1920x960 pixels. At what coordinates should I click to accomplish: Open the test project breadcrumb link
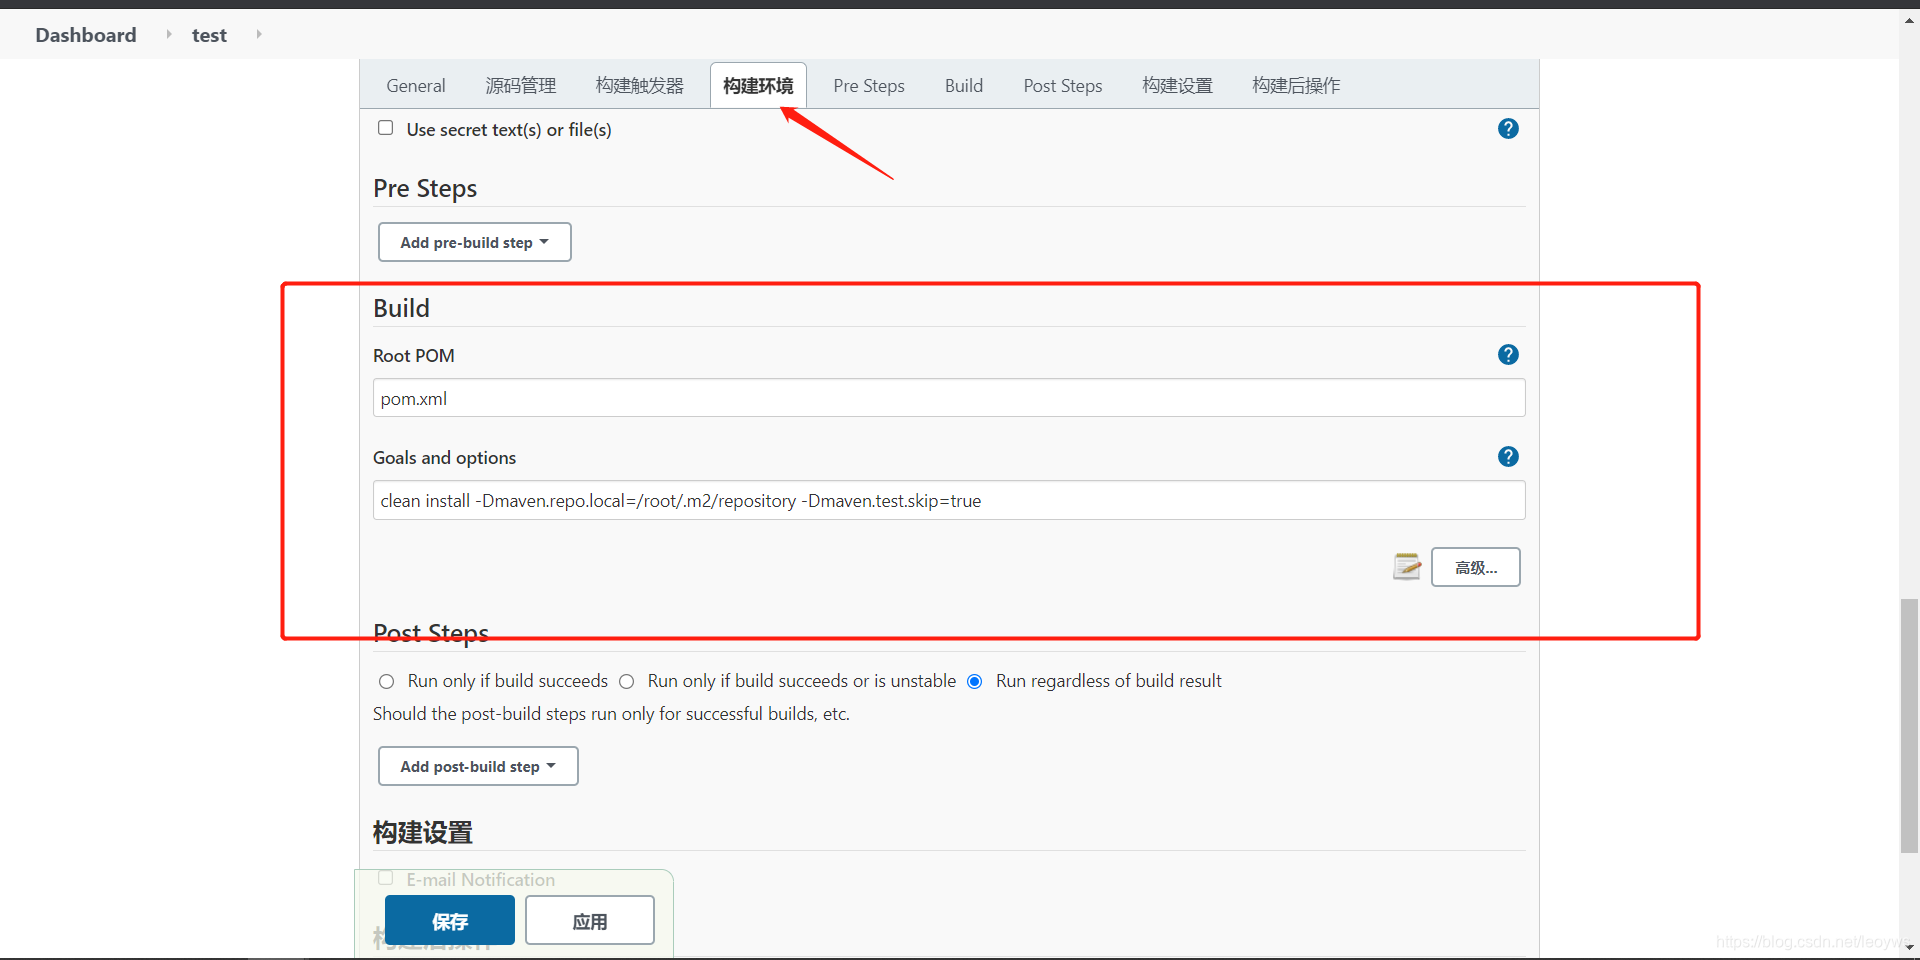[x=209, y=35]
